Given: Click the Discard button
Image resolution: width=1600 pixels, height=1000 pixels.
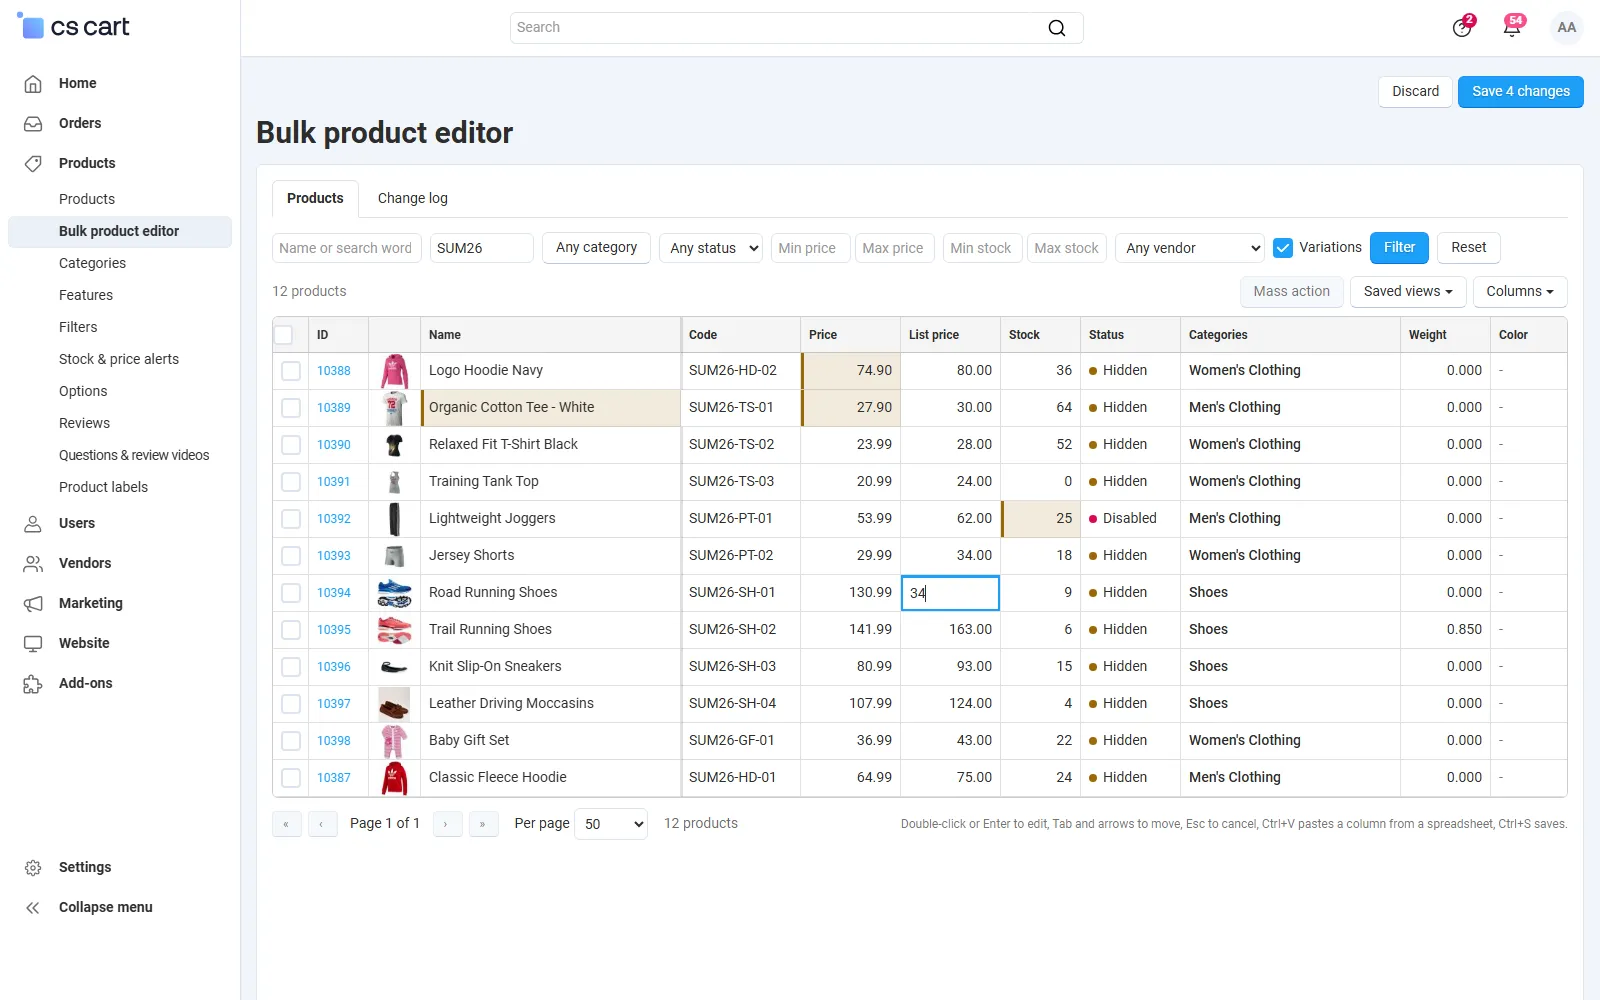Looking at the screenshot, I should (1416, 91).
